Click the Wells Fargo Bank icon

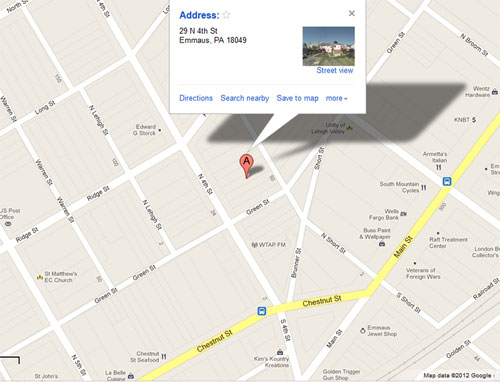(403, 214)
